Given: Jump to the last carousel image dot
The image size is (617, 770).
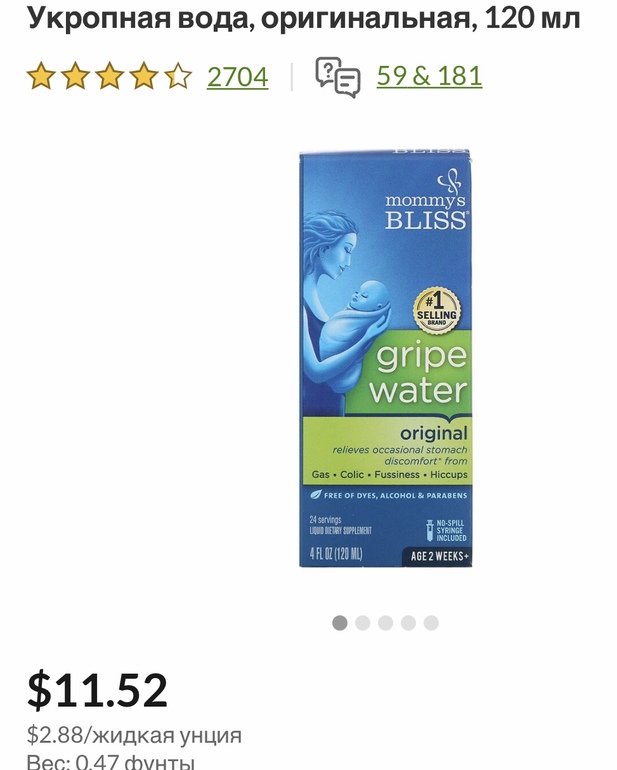Looking at the screenshot, I should tap(431, 623).
